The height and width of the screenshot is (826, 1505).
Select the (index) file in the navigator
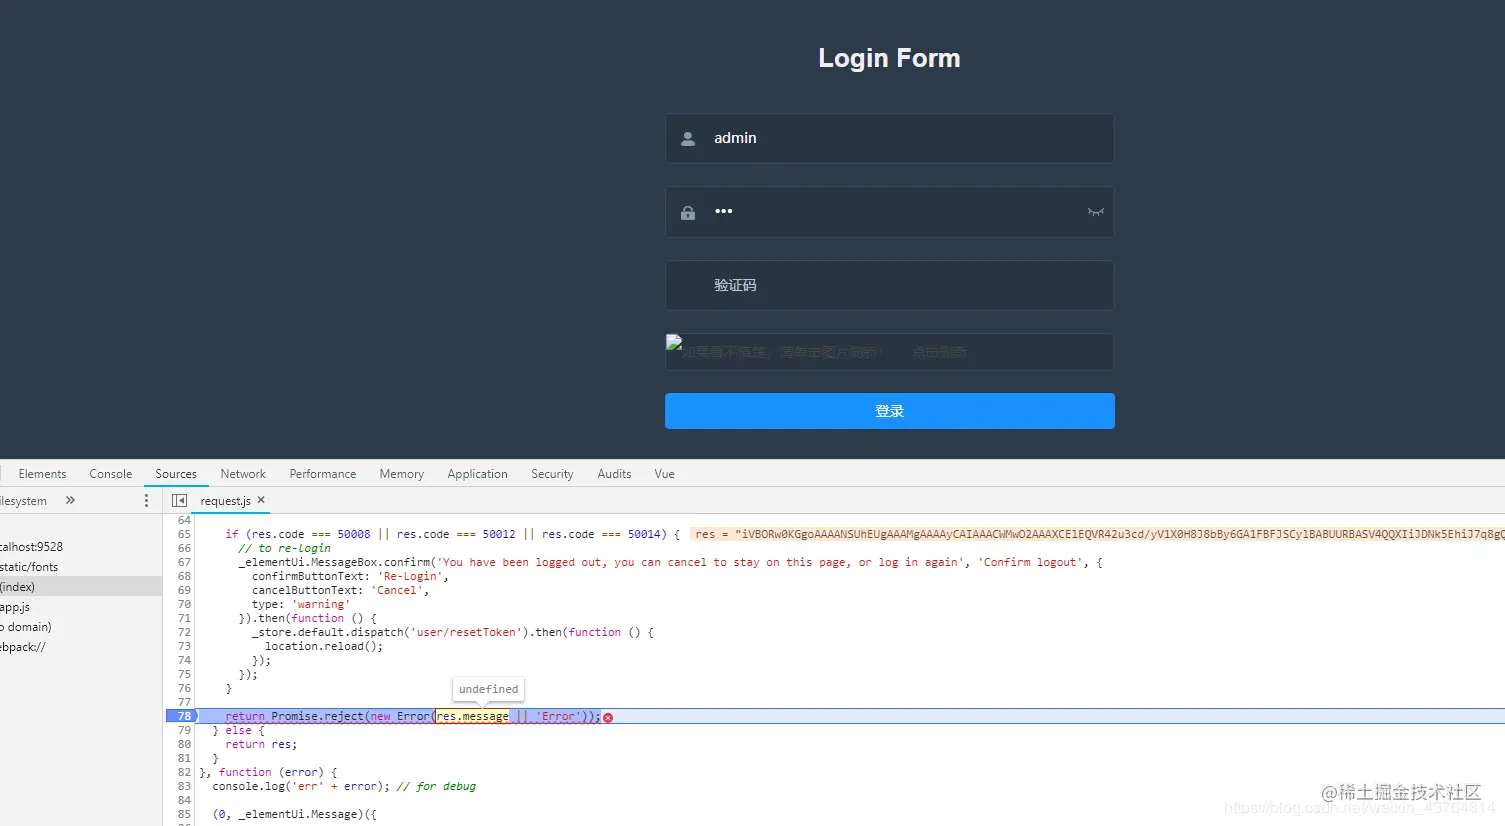click(x=80, y=587)
